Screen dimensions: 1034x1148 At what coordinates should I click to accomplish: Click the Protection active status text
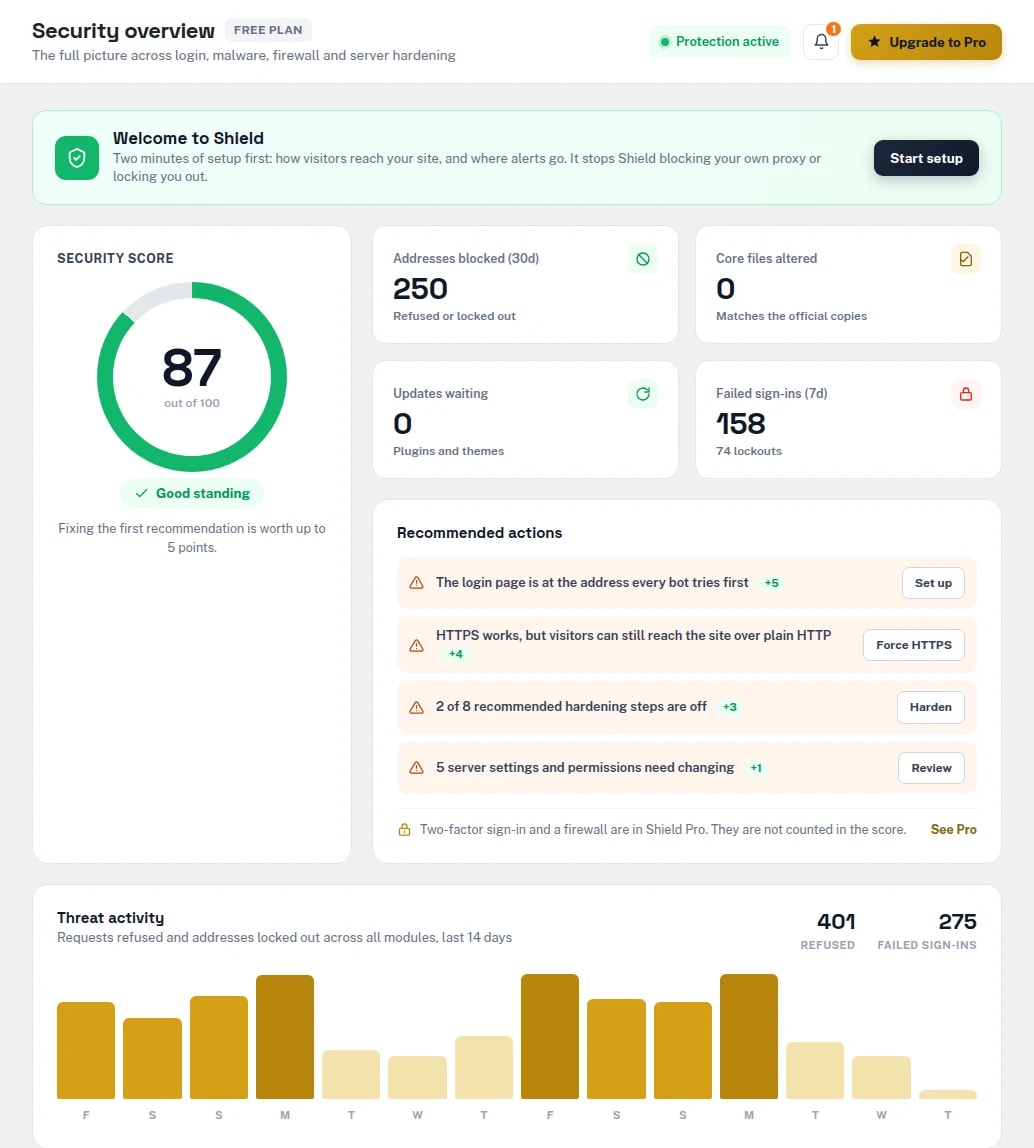727,42
